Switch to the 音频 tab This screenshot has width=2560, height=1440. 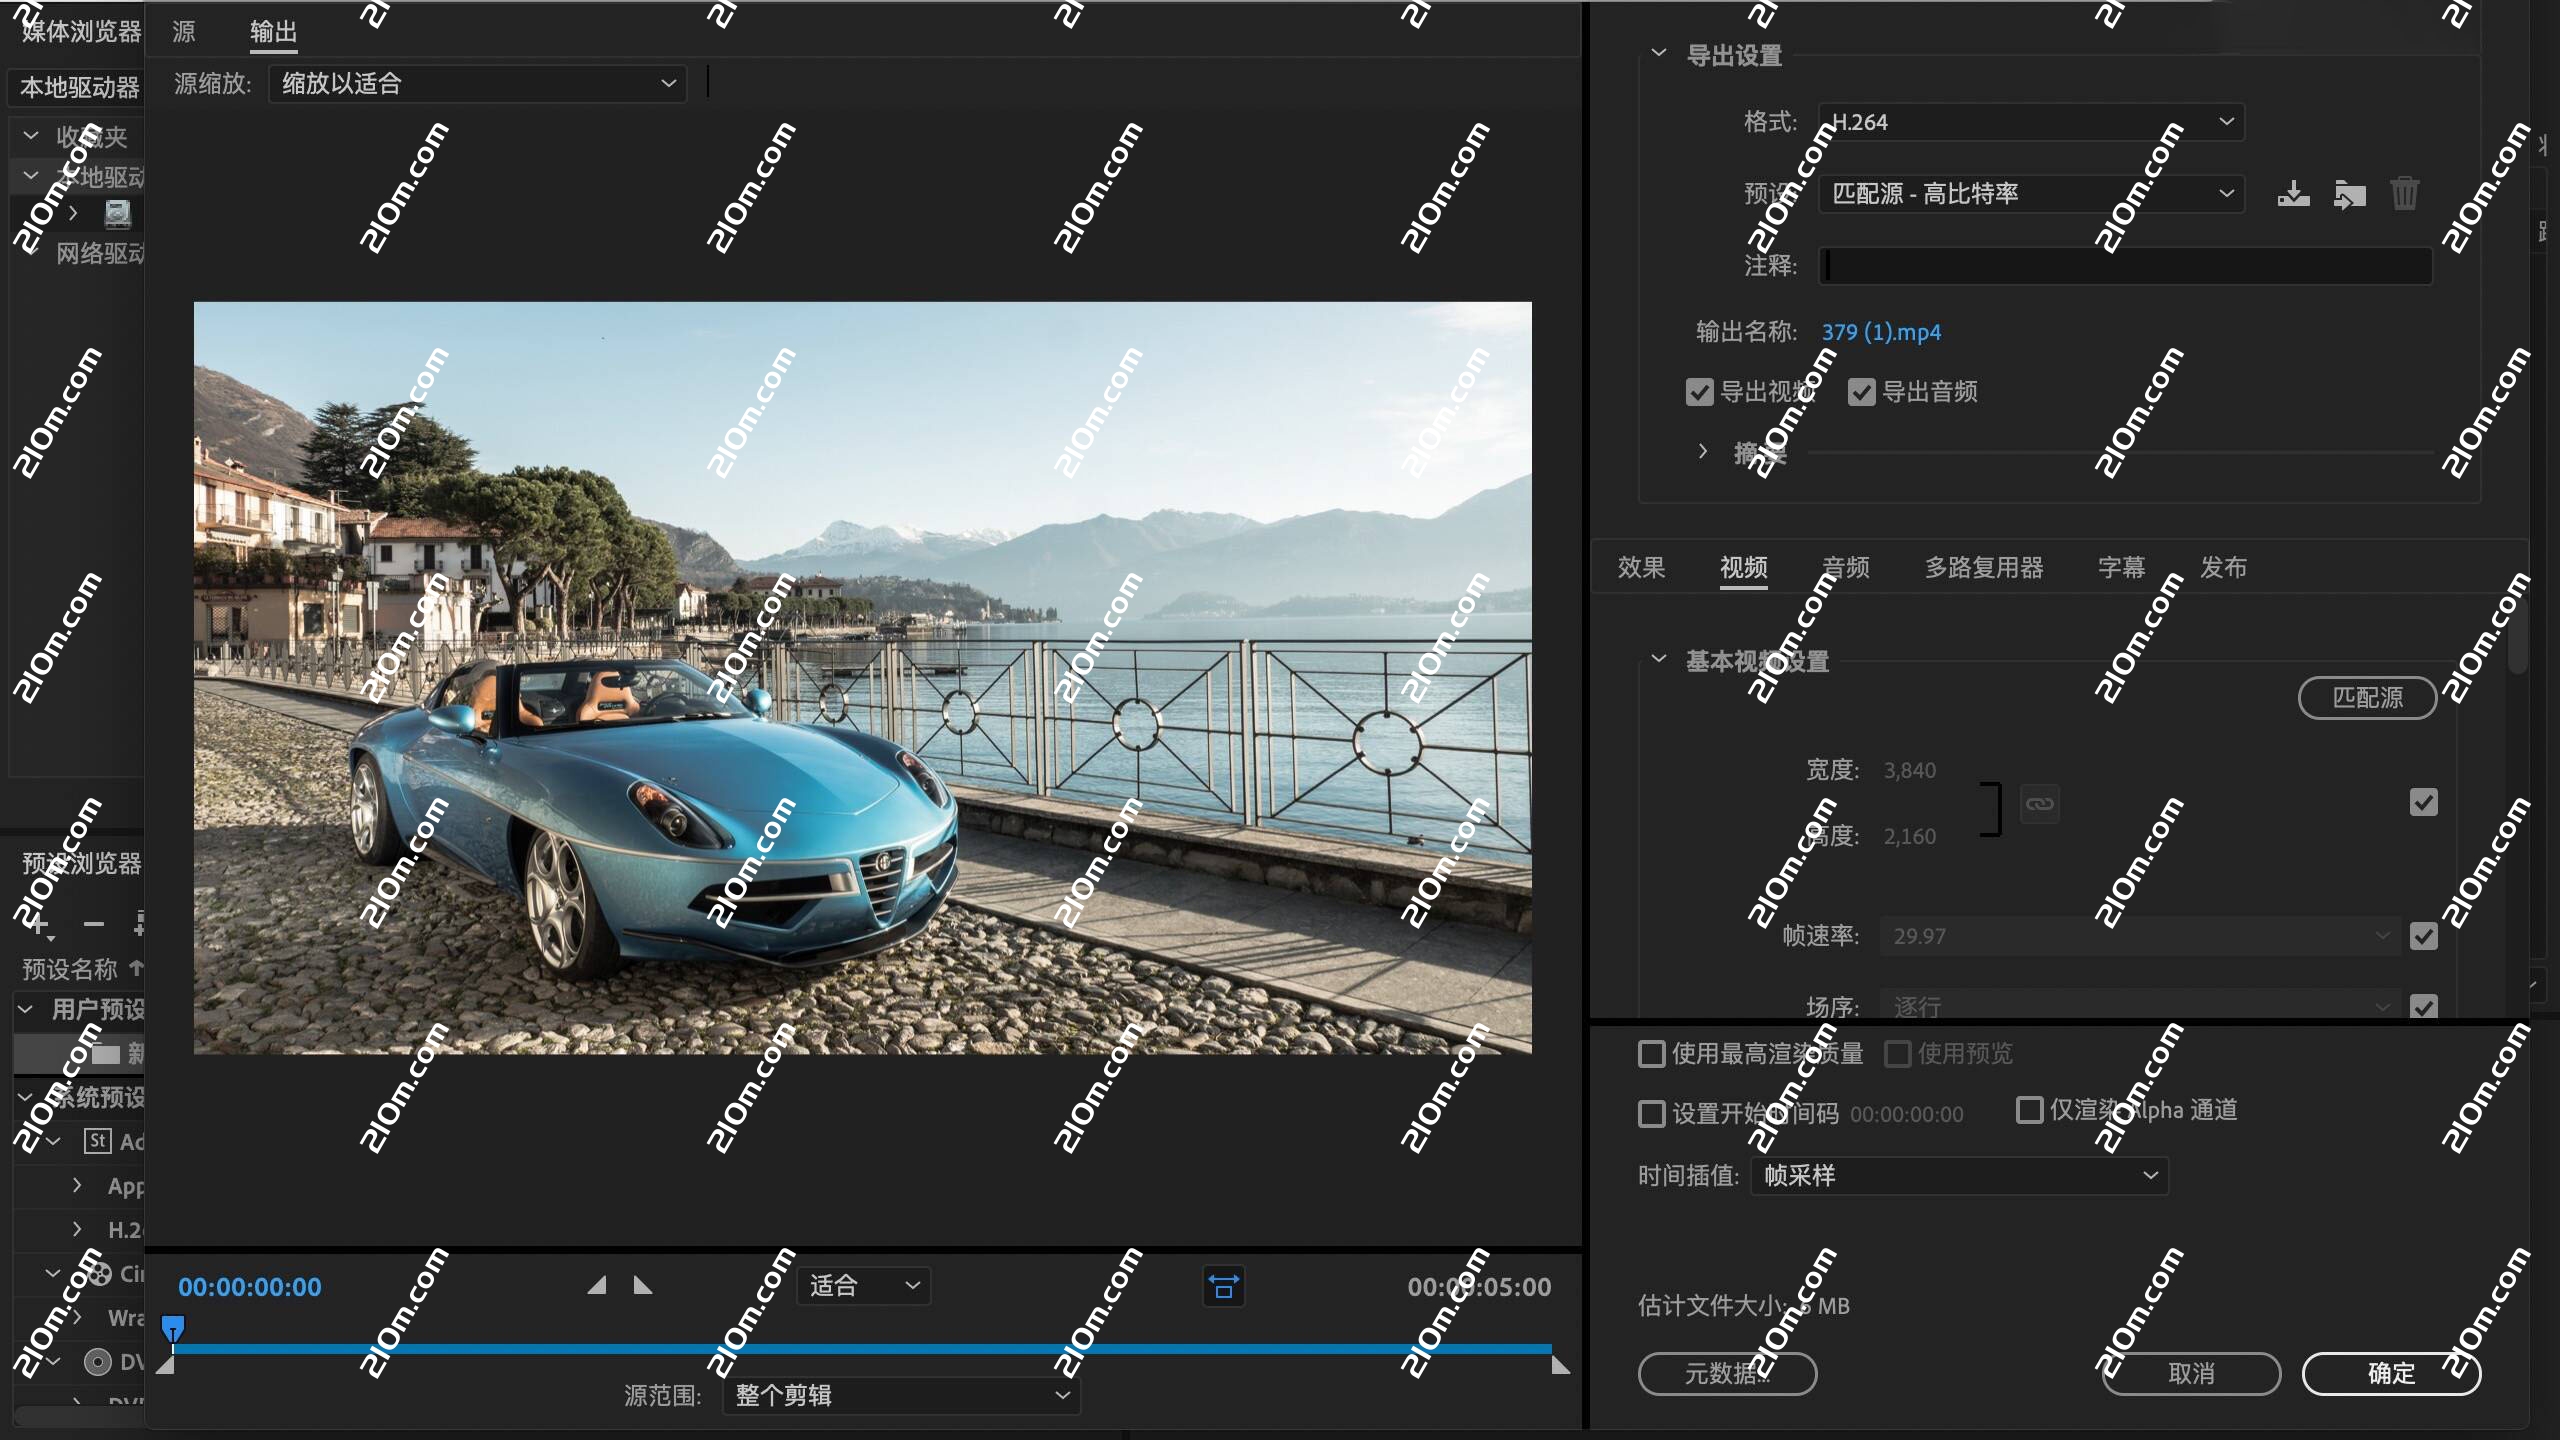click(1846, 567)
